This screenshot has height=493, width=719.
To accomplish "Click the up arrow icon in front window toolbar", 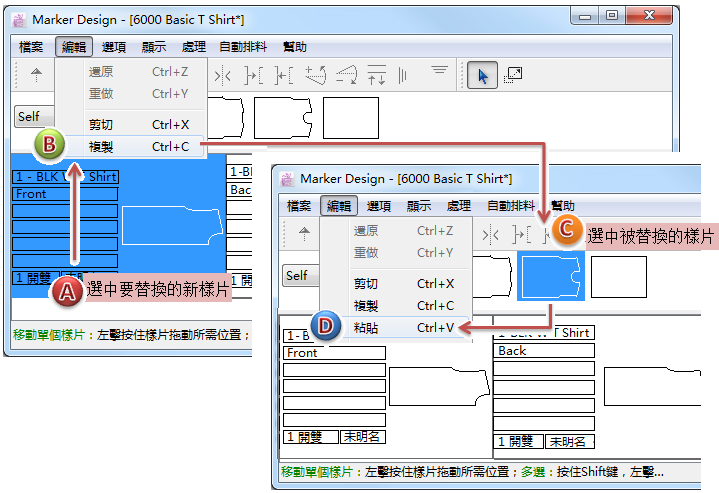I will pyautogui.click(x=305, y=235).
